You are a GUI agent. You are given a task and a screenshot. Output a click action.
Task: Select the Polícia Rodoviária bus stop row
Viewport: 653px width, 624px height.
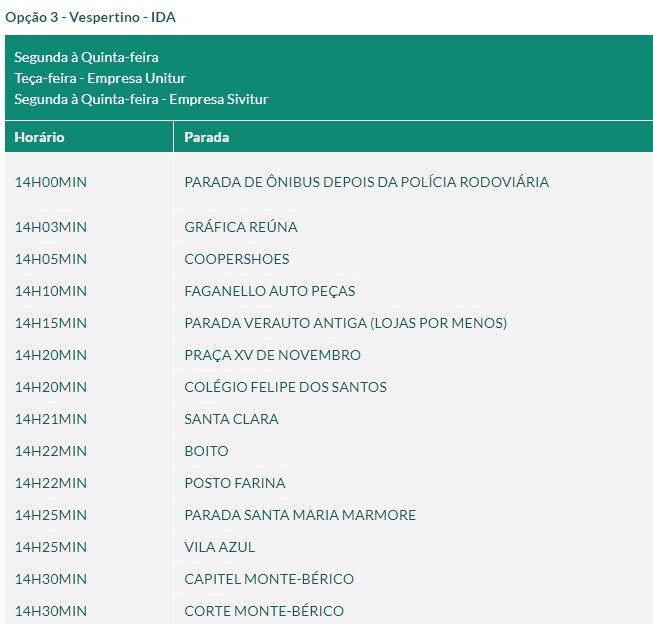(x=366, y=182)
